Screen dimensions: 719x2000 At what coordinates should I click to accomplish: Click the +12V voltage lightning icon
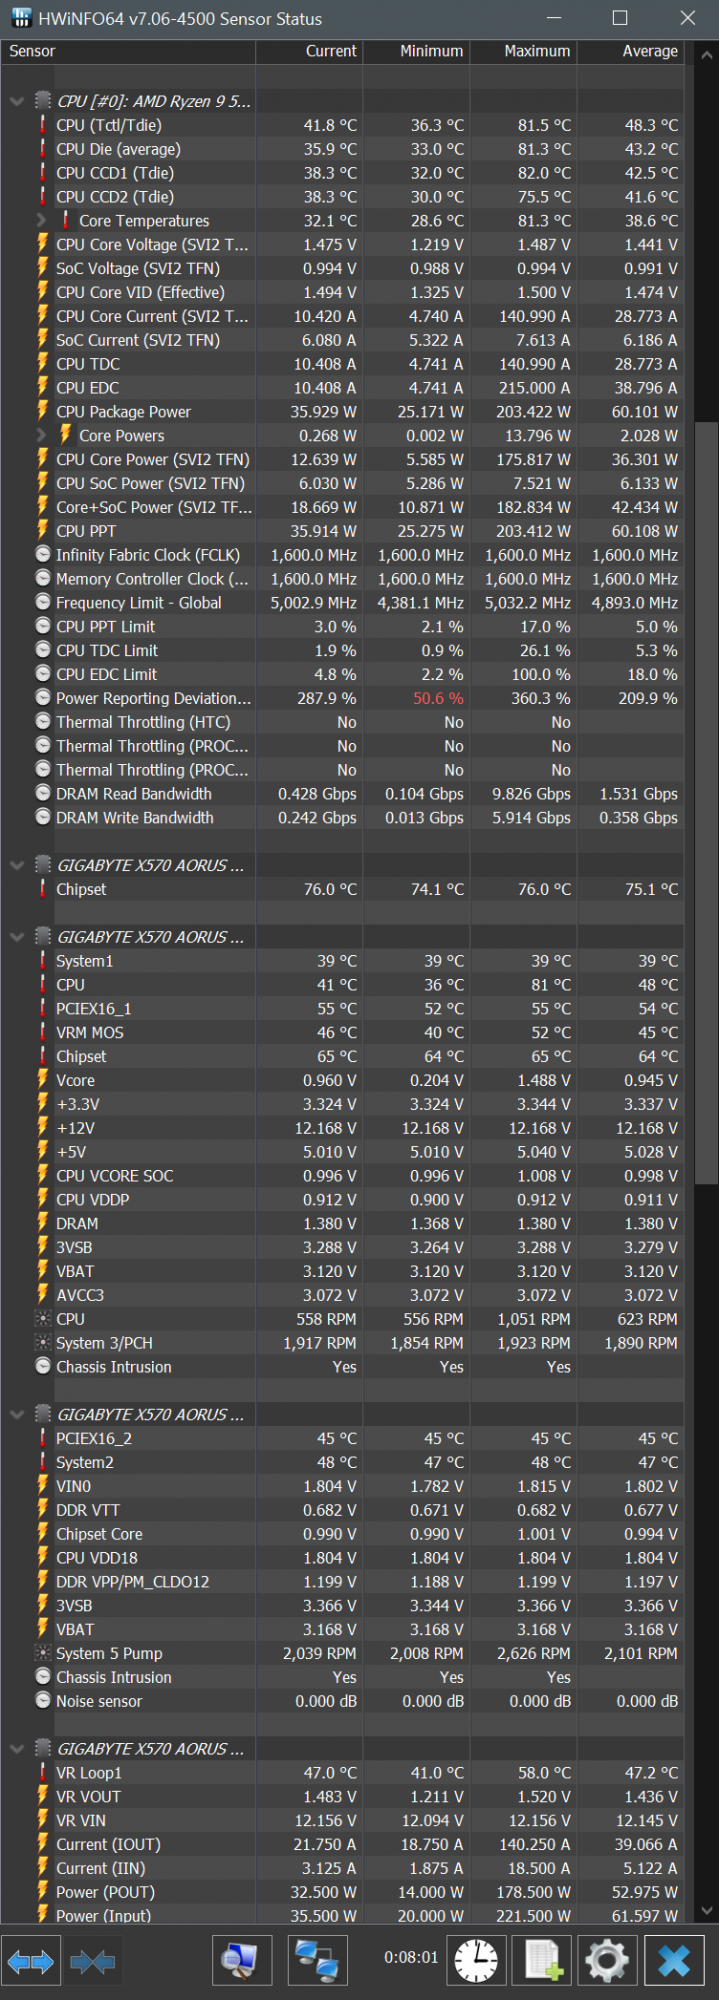(43, 1128)
